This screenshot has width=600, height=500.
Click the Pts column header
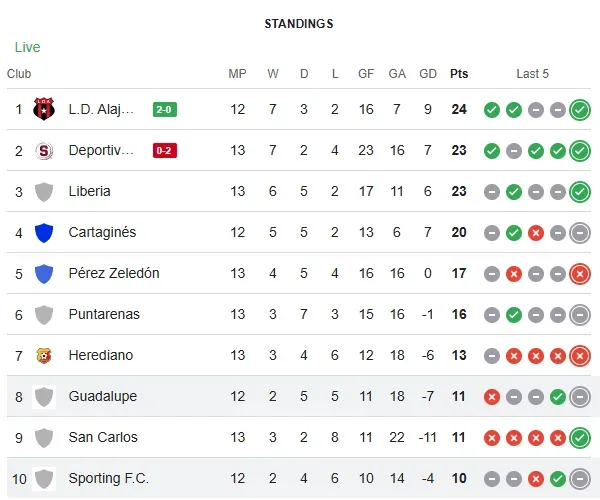click(x=459, y=73)
